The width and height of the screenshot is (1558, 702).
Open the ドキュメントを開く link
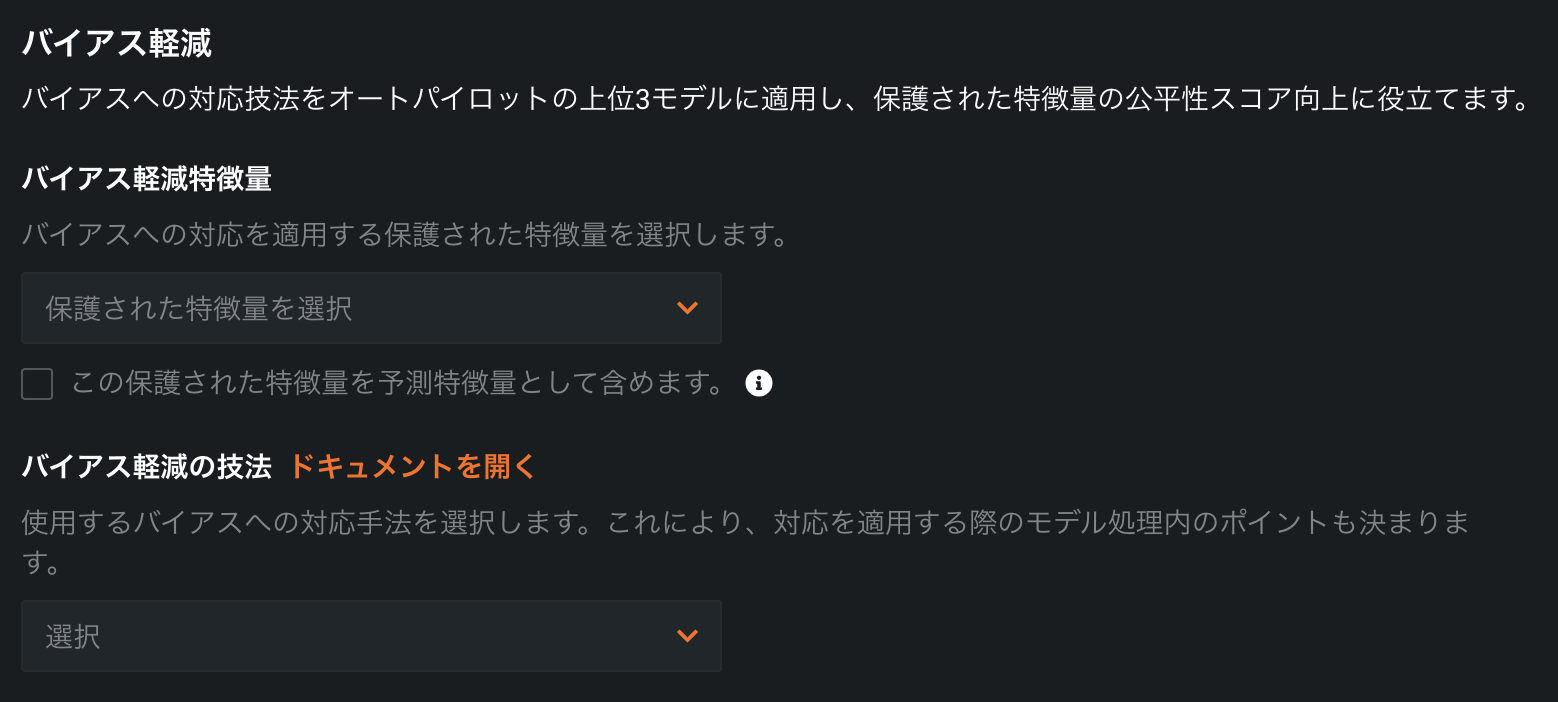pos(412,466)
